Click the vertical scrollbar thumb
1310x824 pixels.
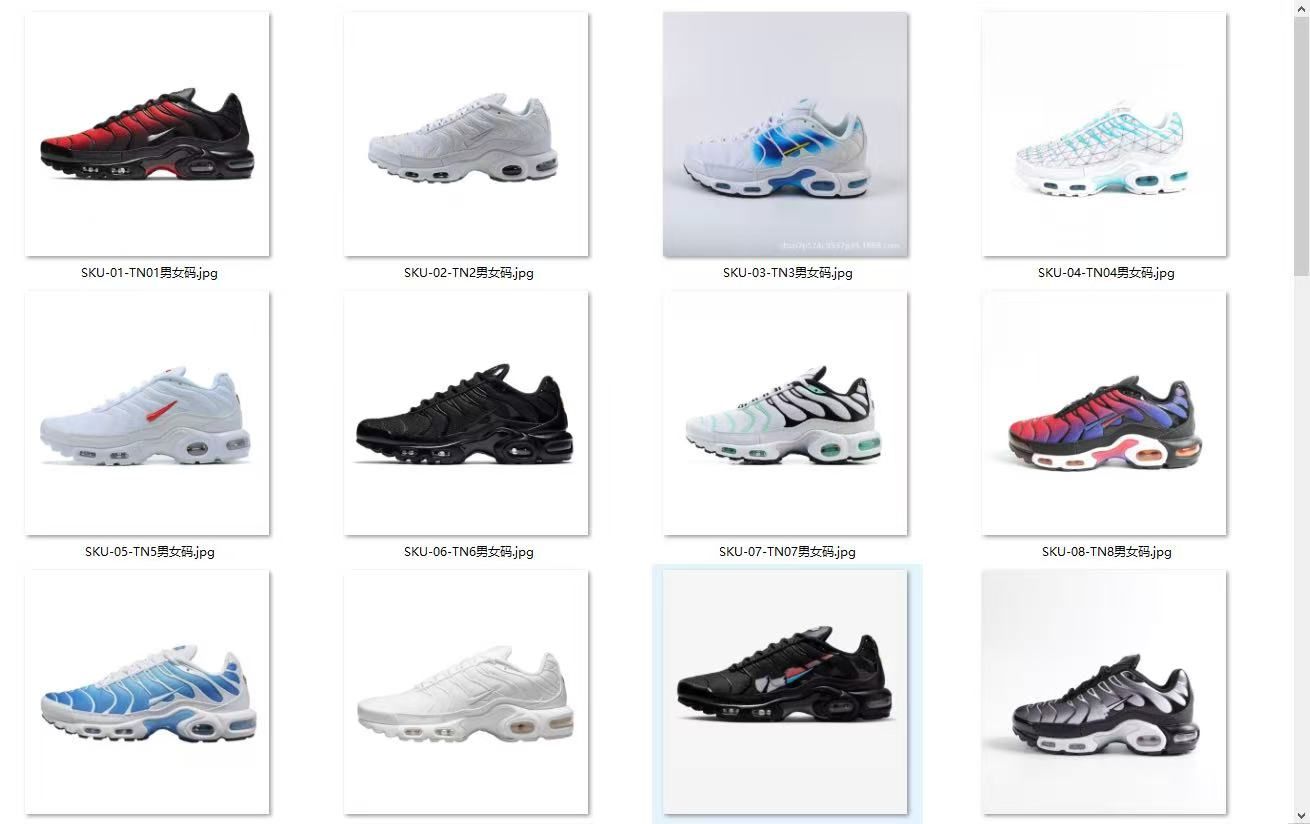(1301, 146)
